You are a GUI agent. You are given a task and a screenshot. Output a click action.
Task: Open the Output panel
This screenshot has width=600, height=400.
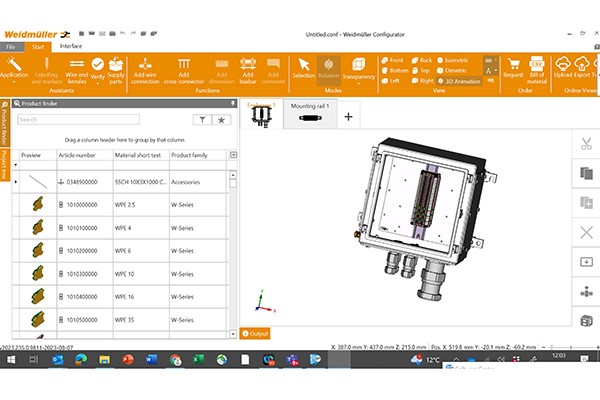pos(255,334)
